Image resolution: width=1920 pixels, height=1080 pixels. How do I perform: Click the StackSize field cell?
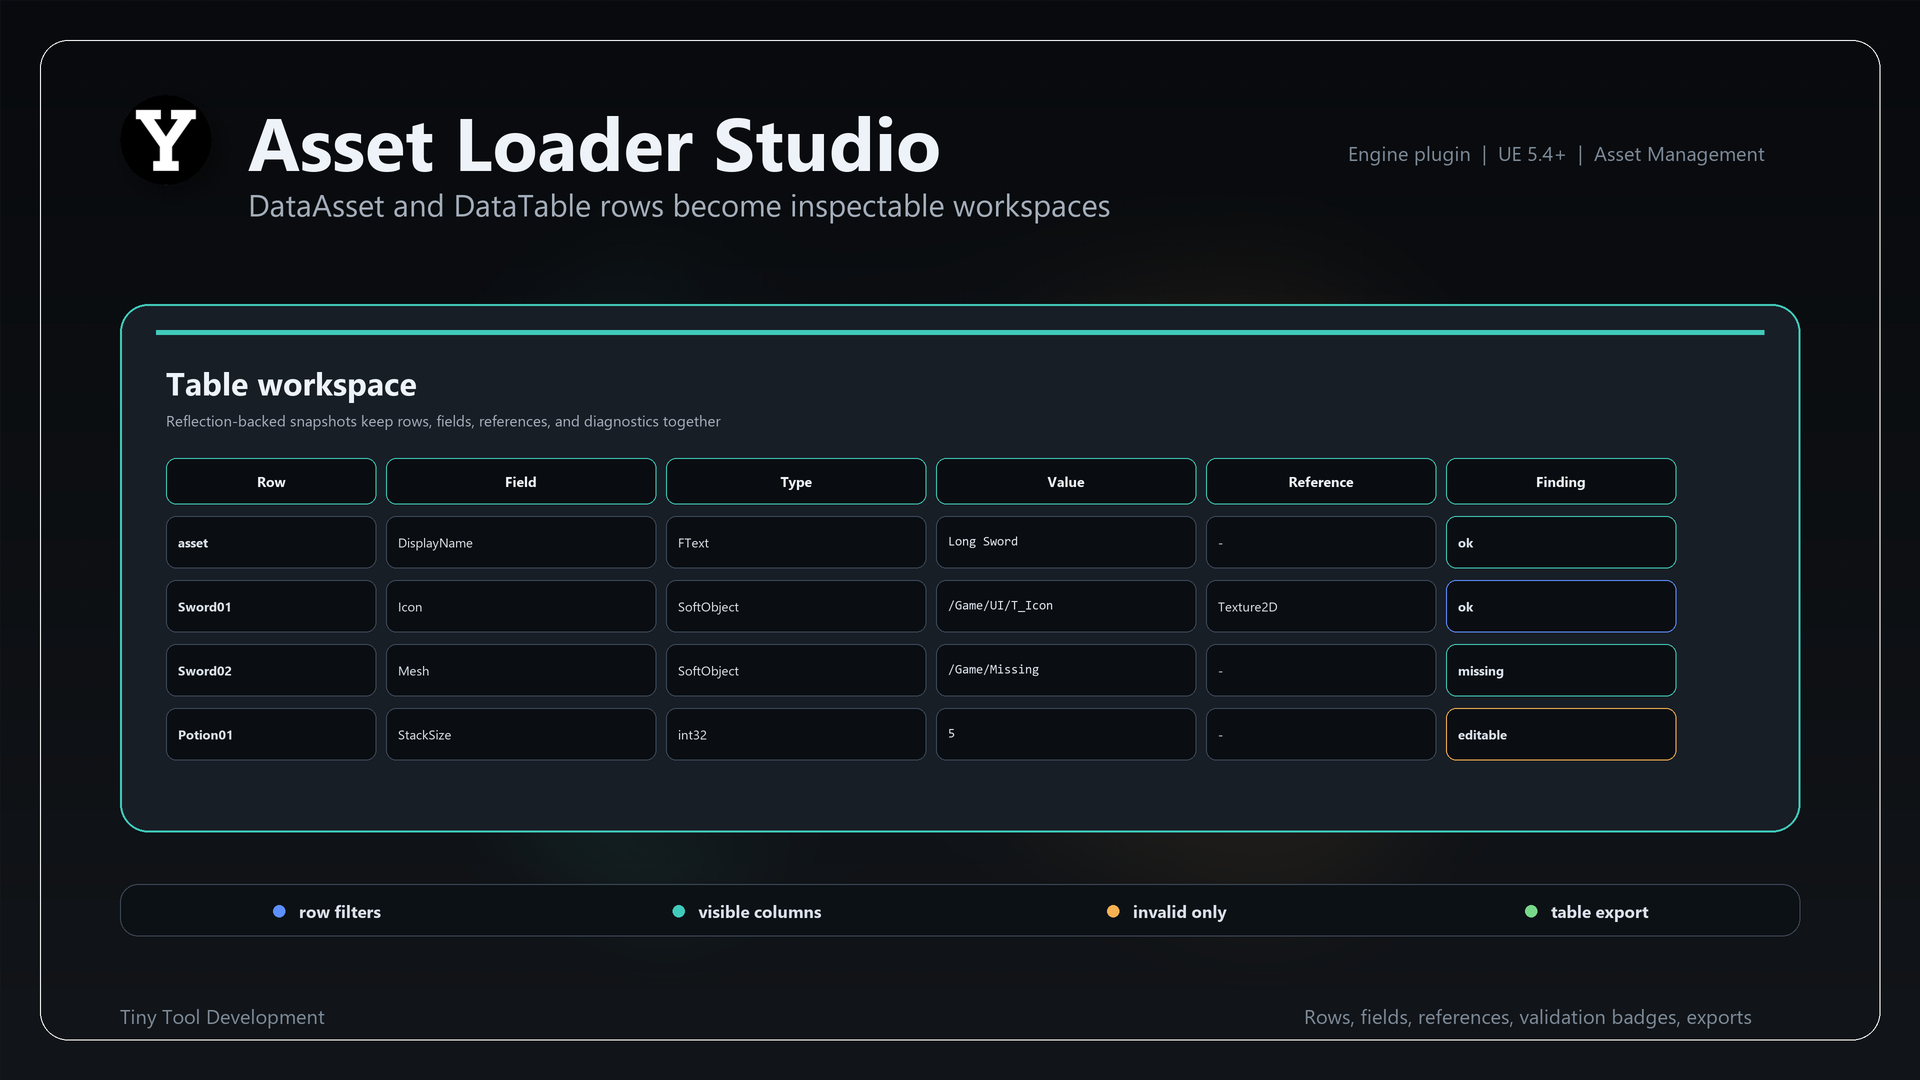click(x=521, y=734)
